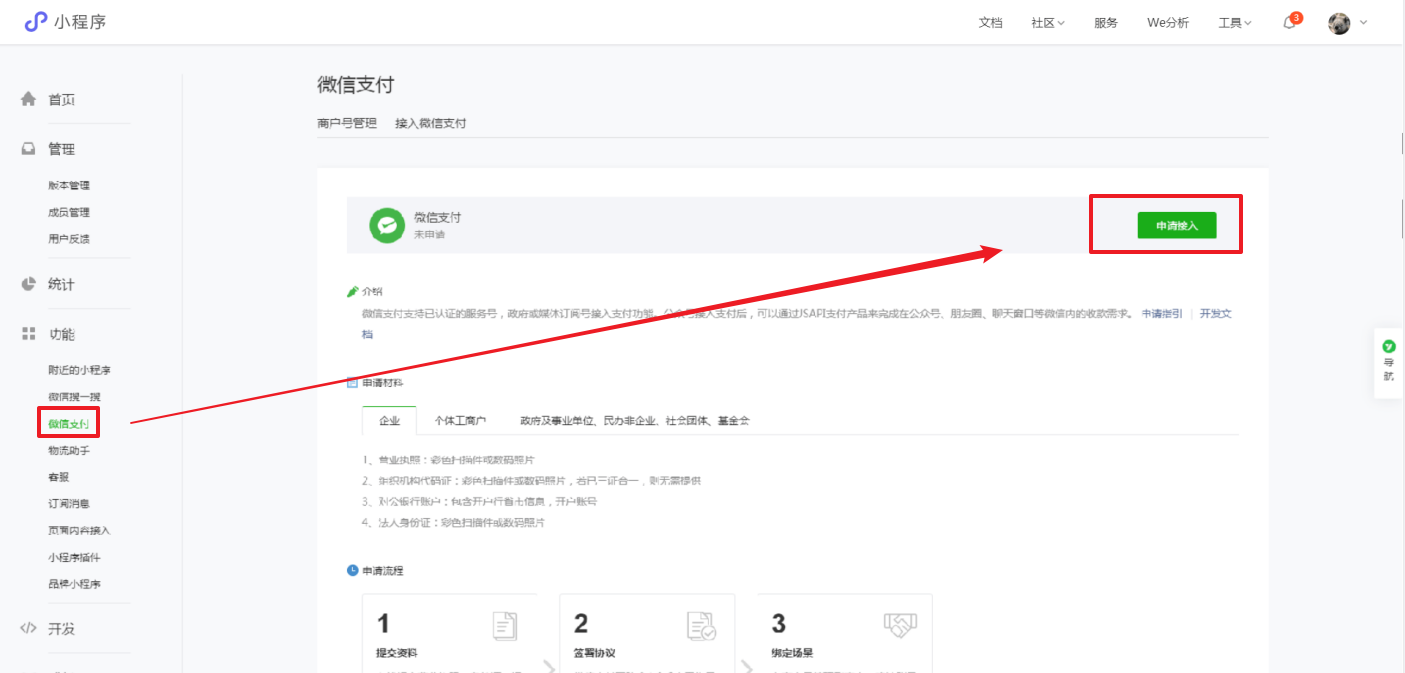Open 小程序插件 in sidebar
Viewport: 1405px width, 673px height.
(x=74, y=557)
